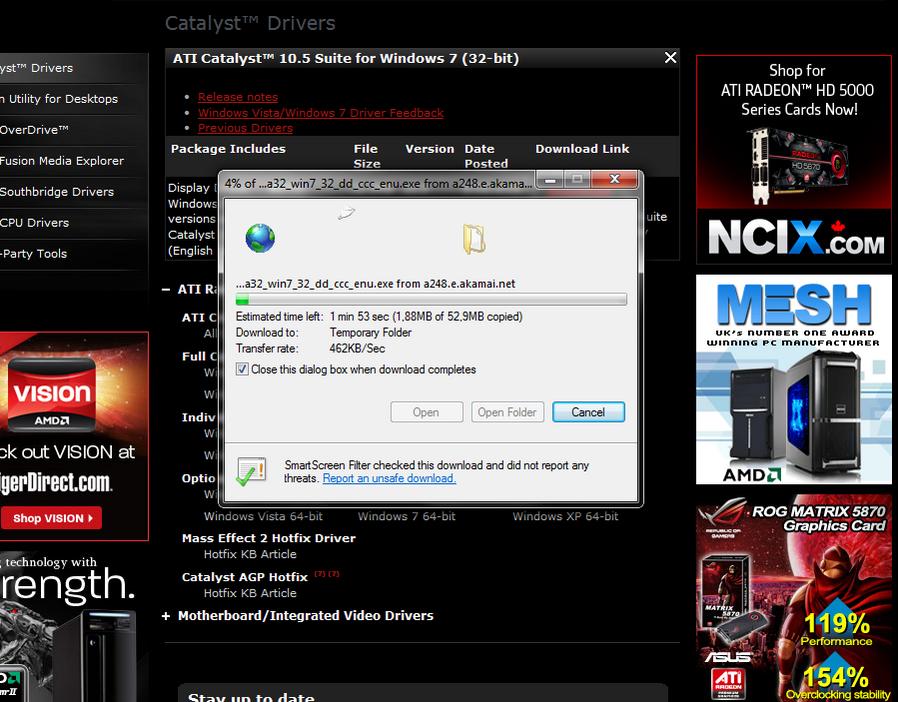Click the Catalyst AGP Hotfix heading
This screenshot has width=898, height=702.
pyautogui.click(x=245, y=577)
